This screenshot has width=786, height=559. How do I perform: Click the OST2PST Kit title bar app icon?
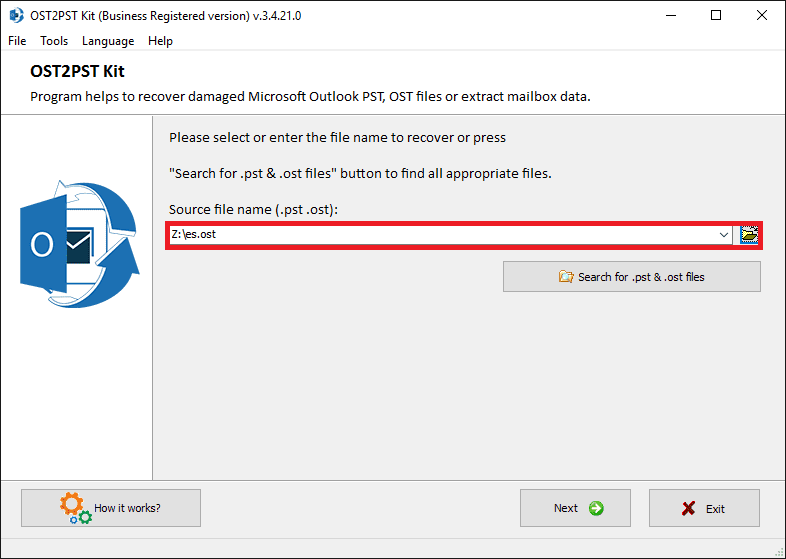(x=16, y=16)
